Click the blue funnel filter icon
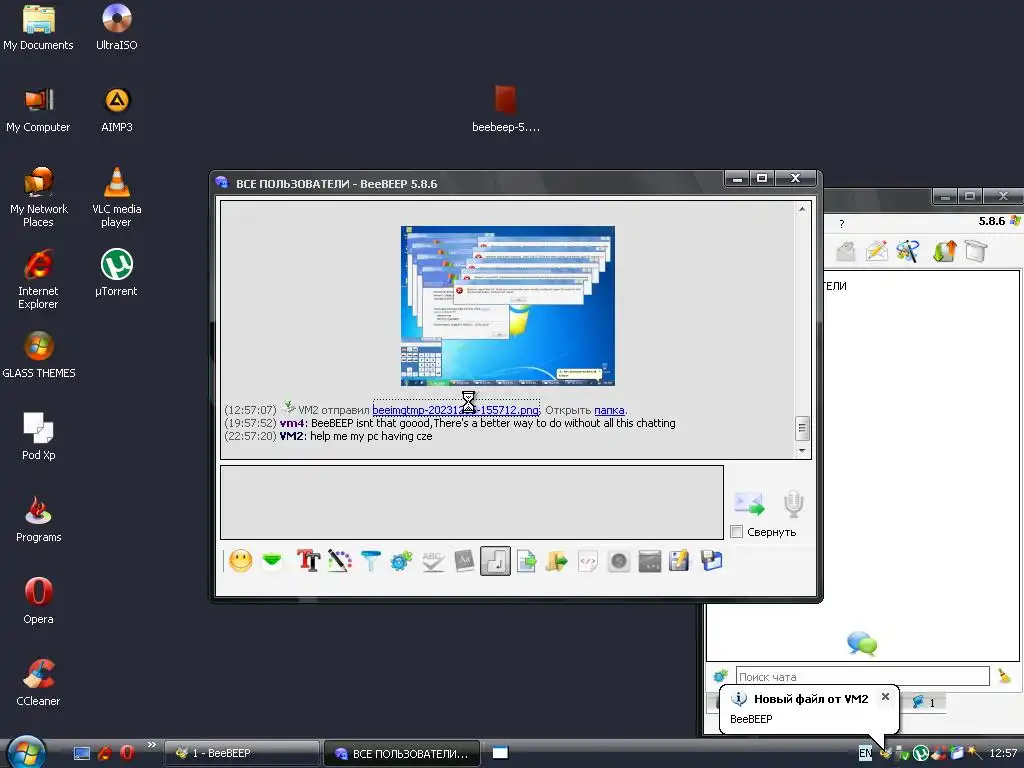Image resolution: width=1024 pixels, height=768 pixels. point(370,561)
